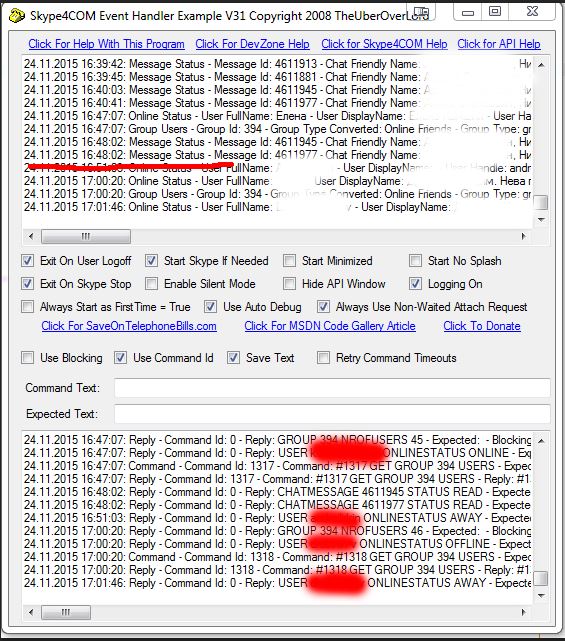Check the Hide API Window option
The image size is (565, 641).
pyautogui.click(x=289, y=284)
